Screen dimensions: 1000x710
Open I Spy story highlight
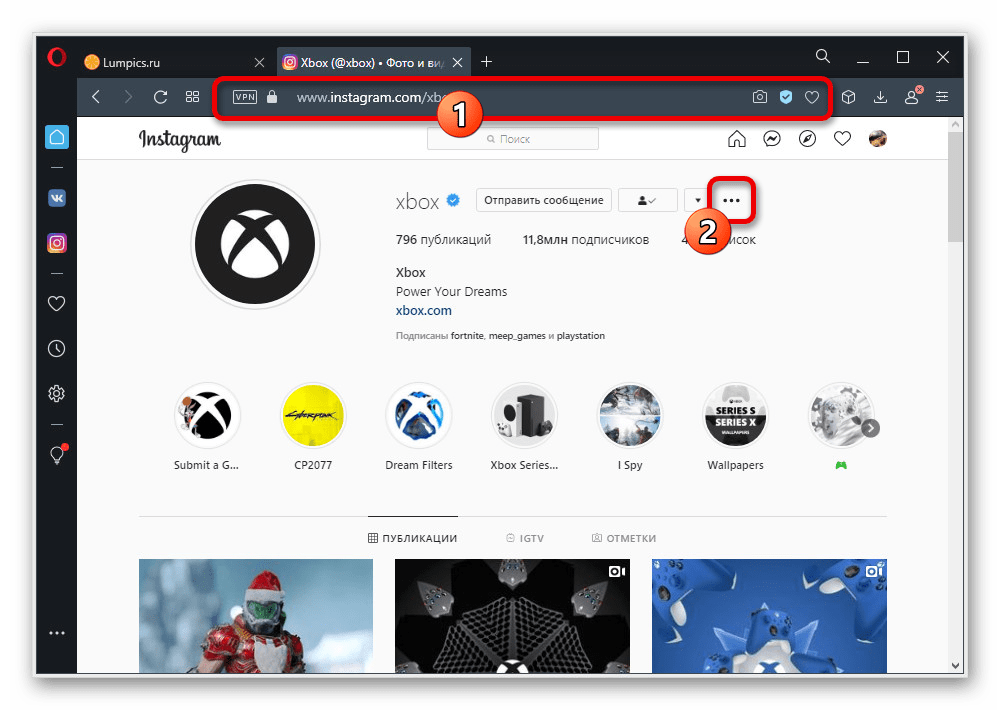(629, 415)
